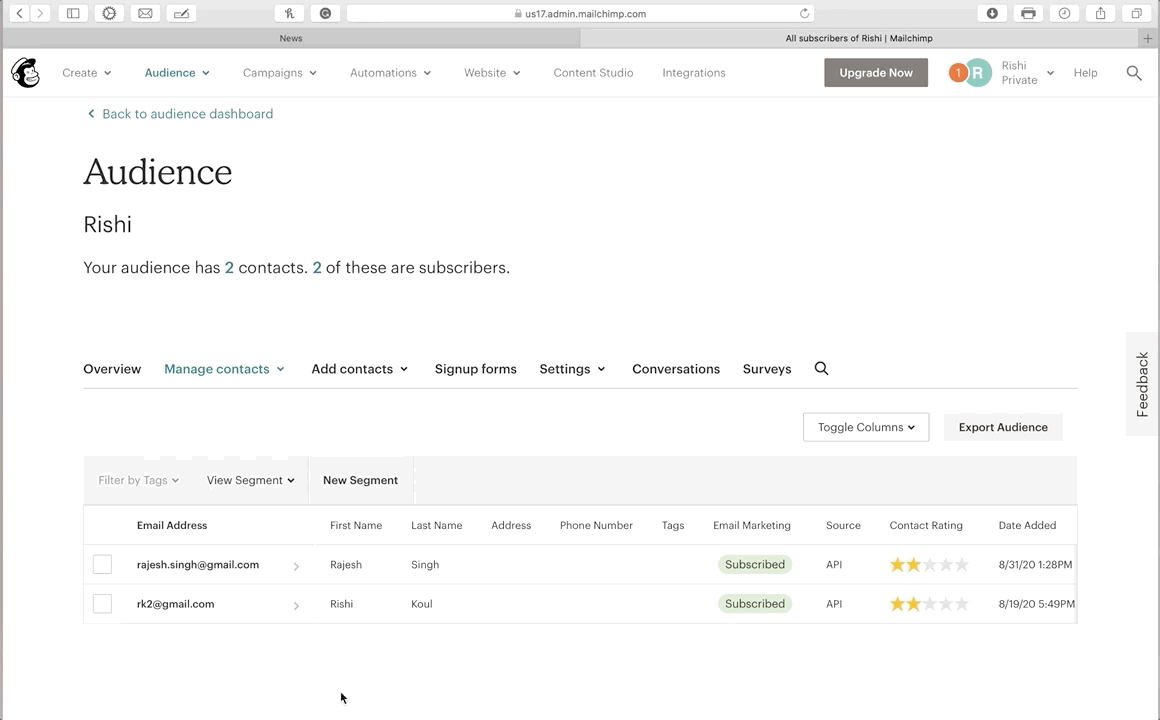
Task: Expand the Toggle Columns dropdown
Action: click(865, 427)
